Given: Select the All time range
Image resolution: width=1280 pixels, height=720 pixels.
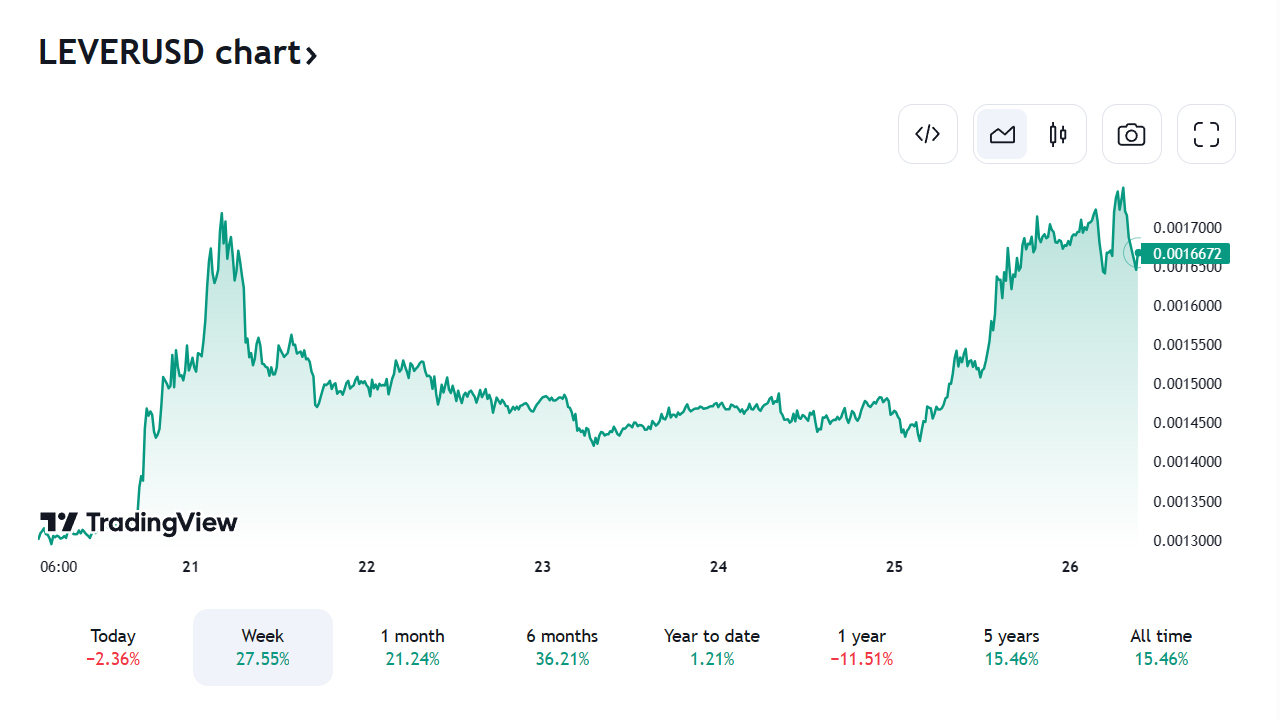Looking at the screenshot, I should coord(1161,647).
